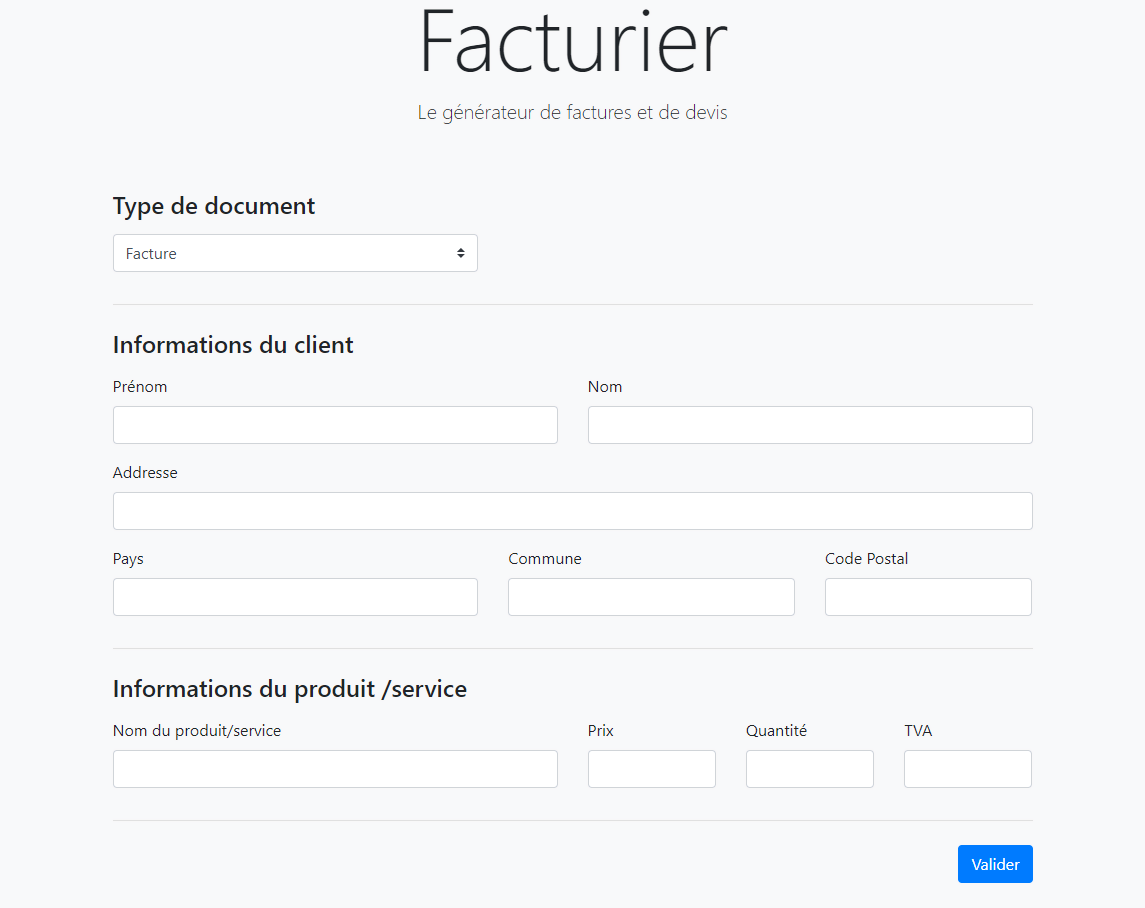Click the Code Postal field
Viewport: 1145px width, 908px height.
928,597
